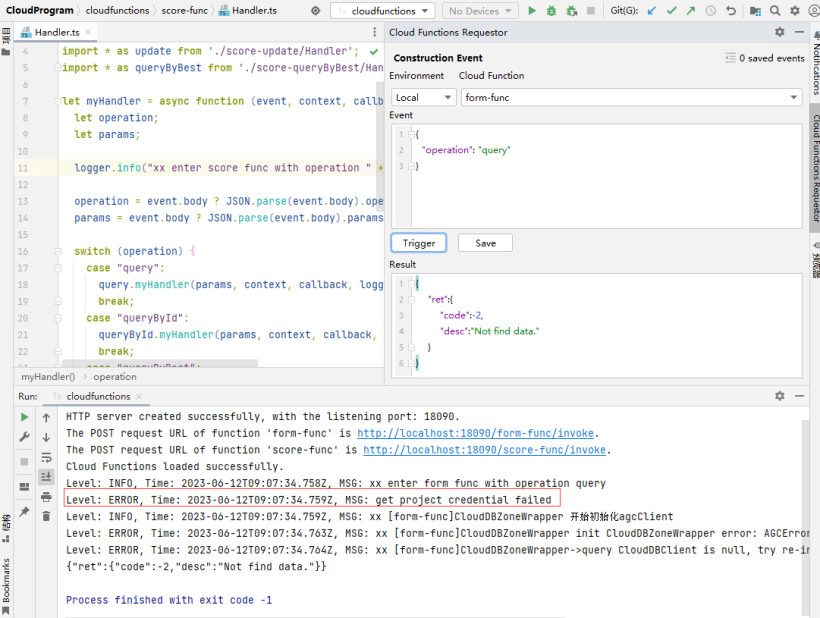
Task: Open the form-func Cloud Function dropdown
Action: pyautogui.click(x=631, y=97)
